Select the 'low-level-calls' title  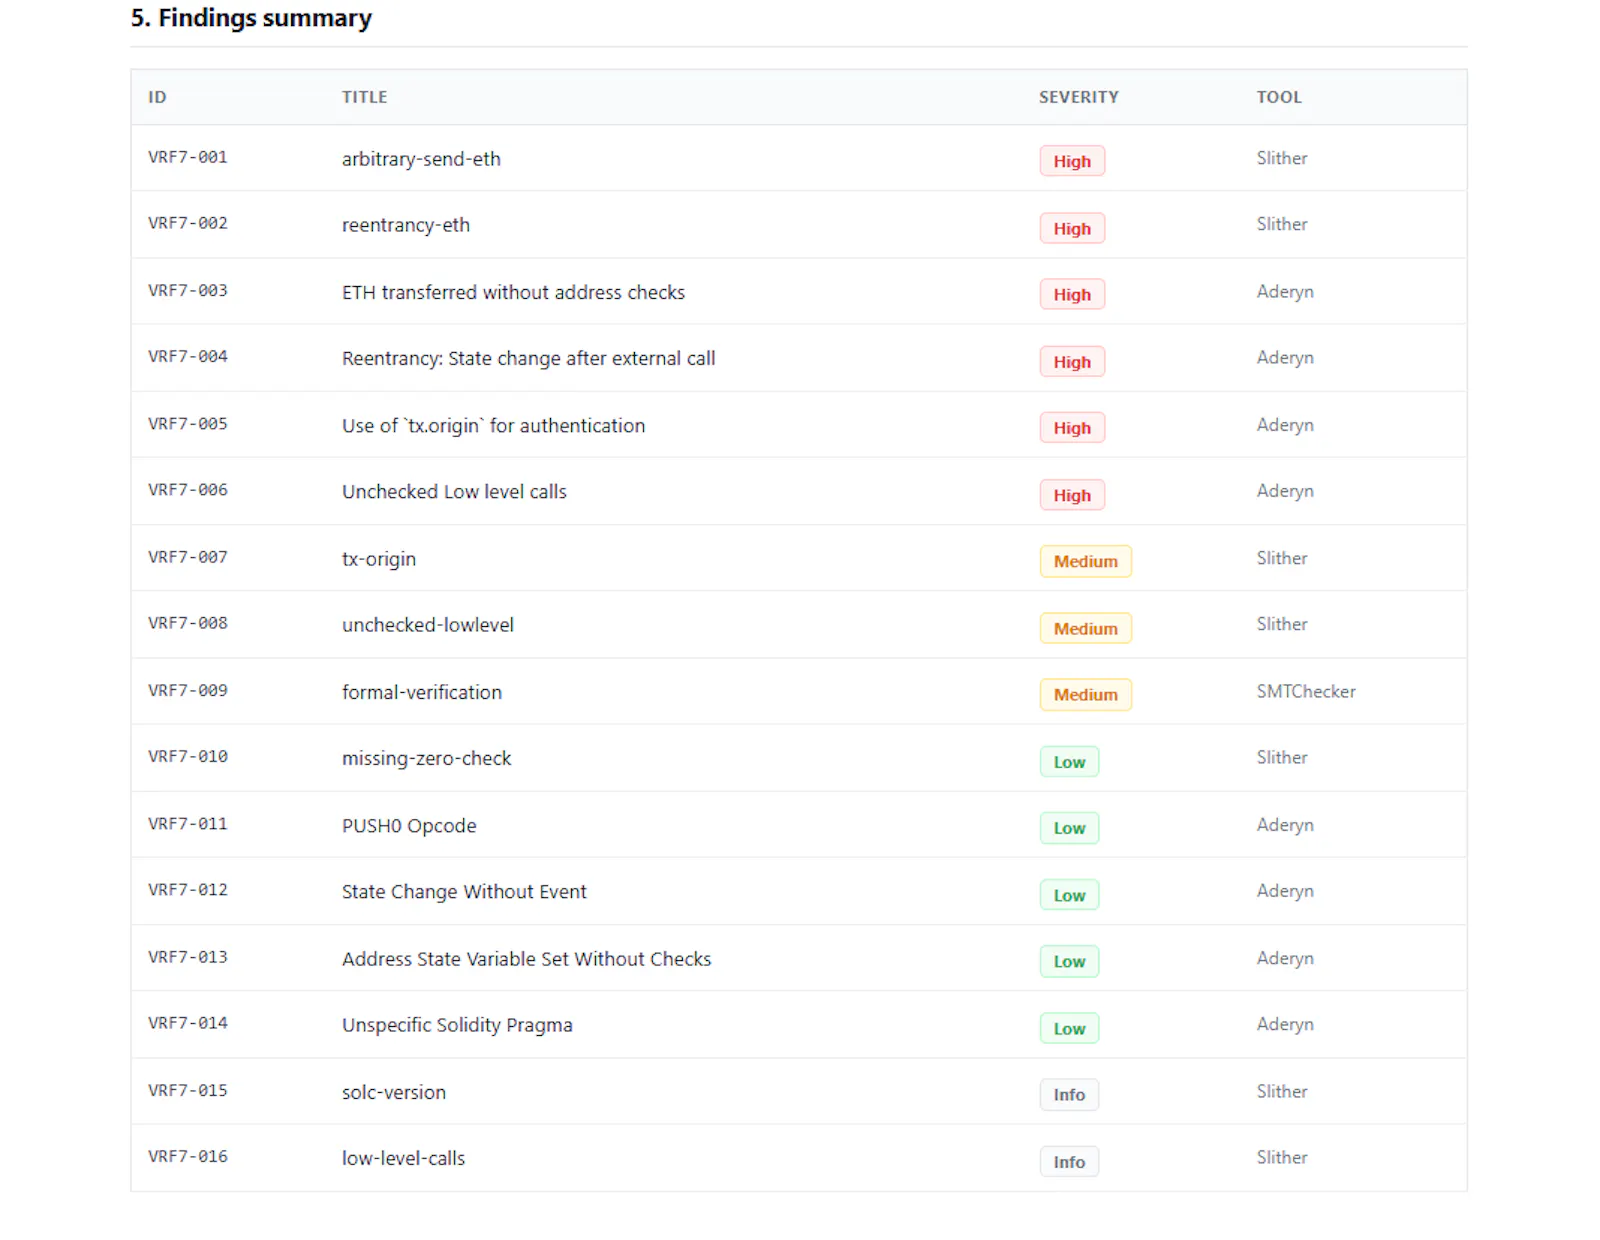click(x=403, y=1158)
